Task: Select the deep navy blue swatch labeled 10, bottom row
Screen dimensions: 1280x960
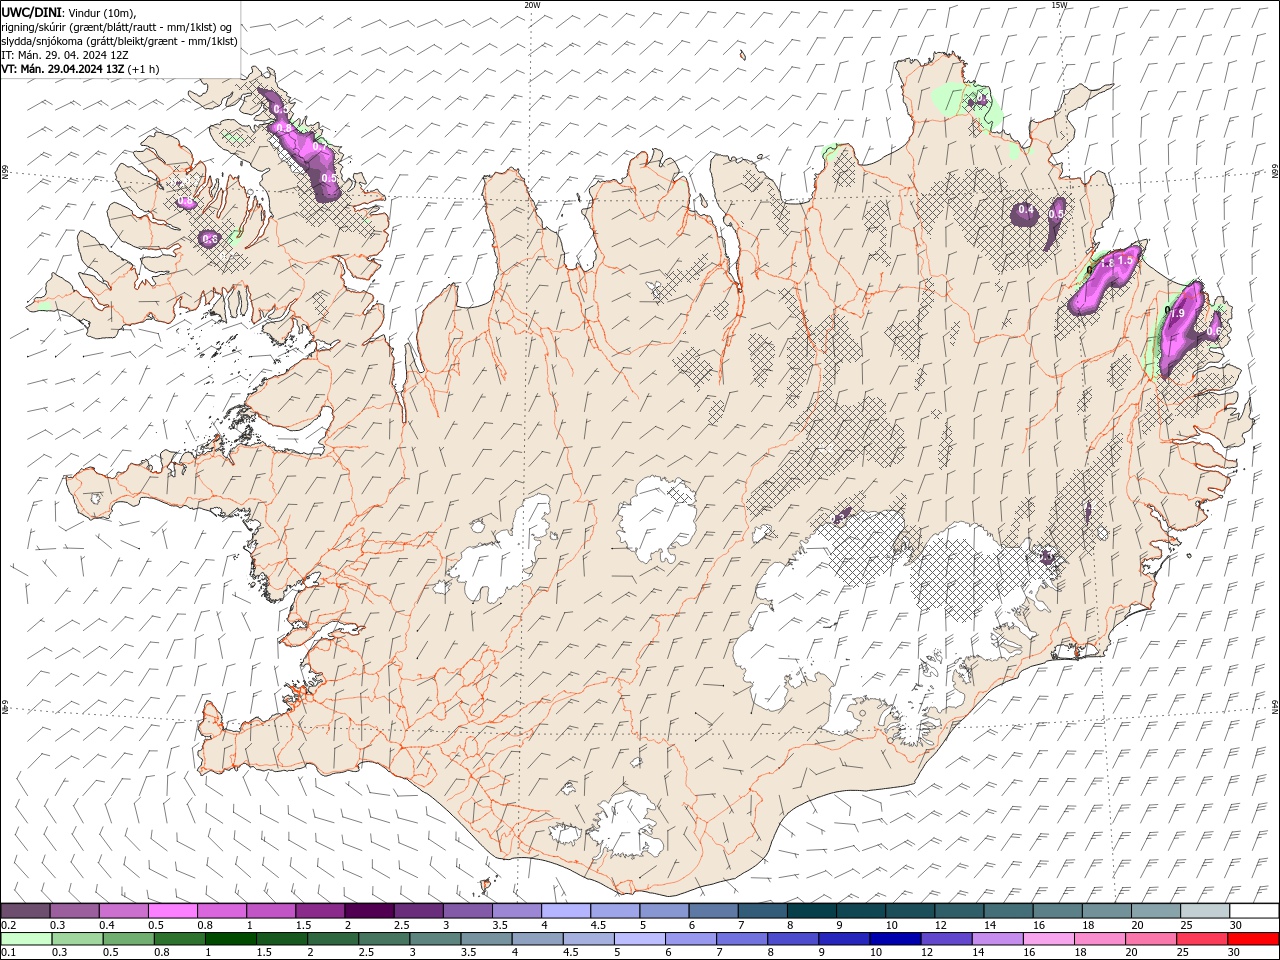Action: pyautogui.click(x=895, y=938)
